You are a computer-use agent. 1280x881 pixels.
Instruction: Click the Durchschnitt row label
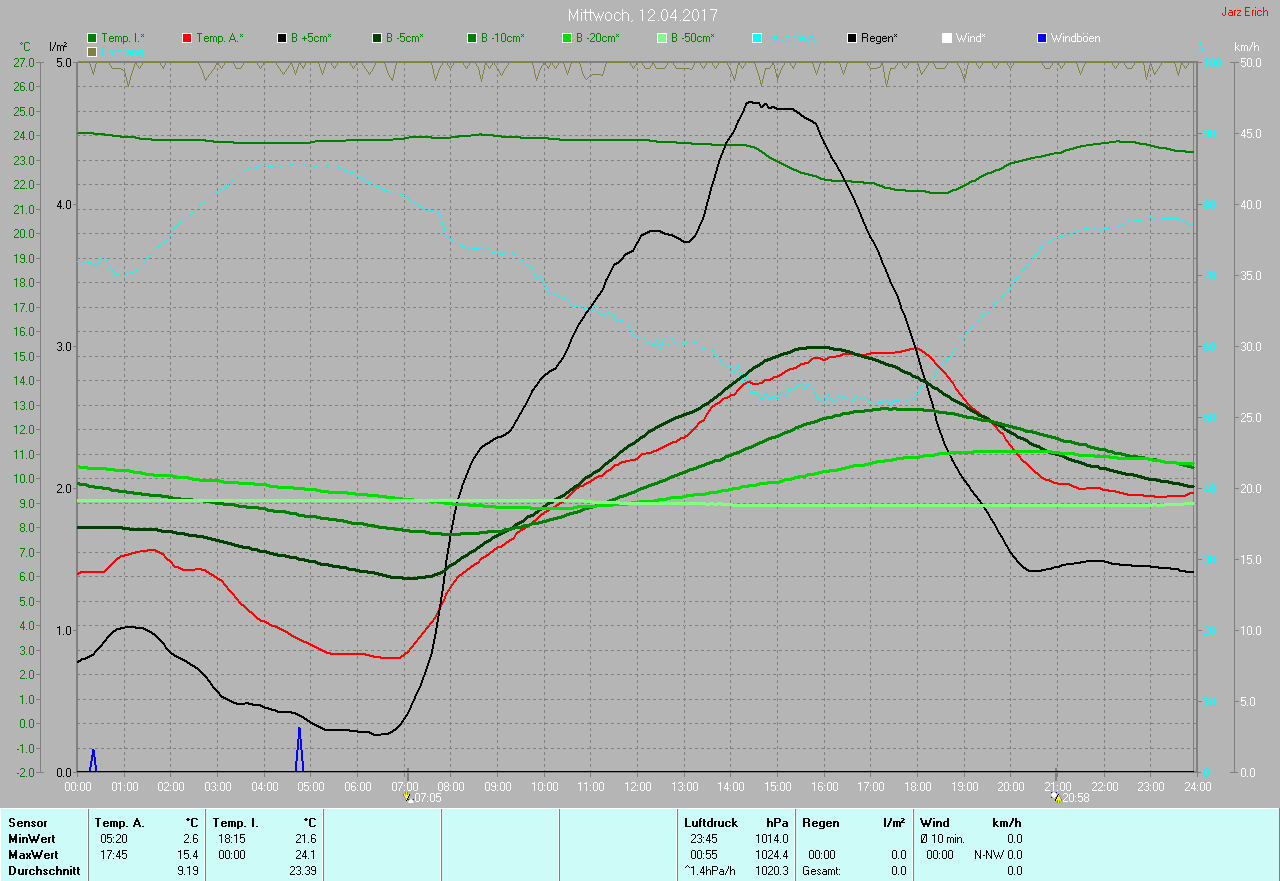click(x=42, y=871)
